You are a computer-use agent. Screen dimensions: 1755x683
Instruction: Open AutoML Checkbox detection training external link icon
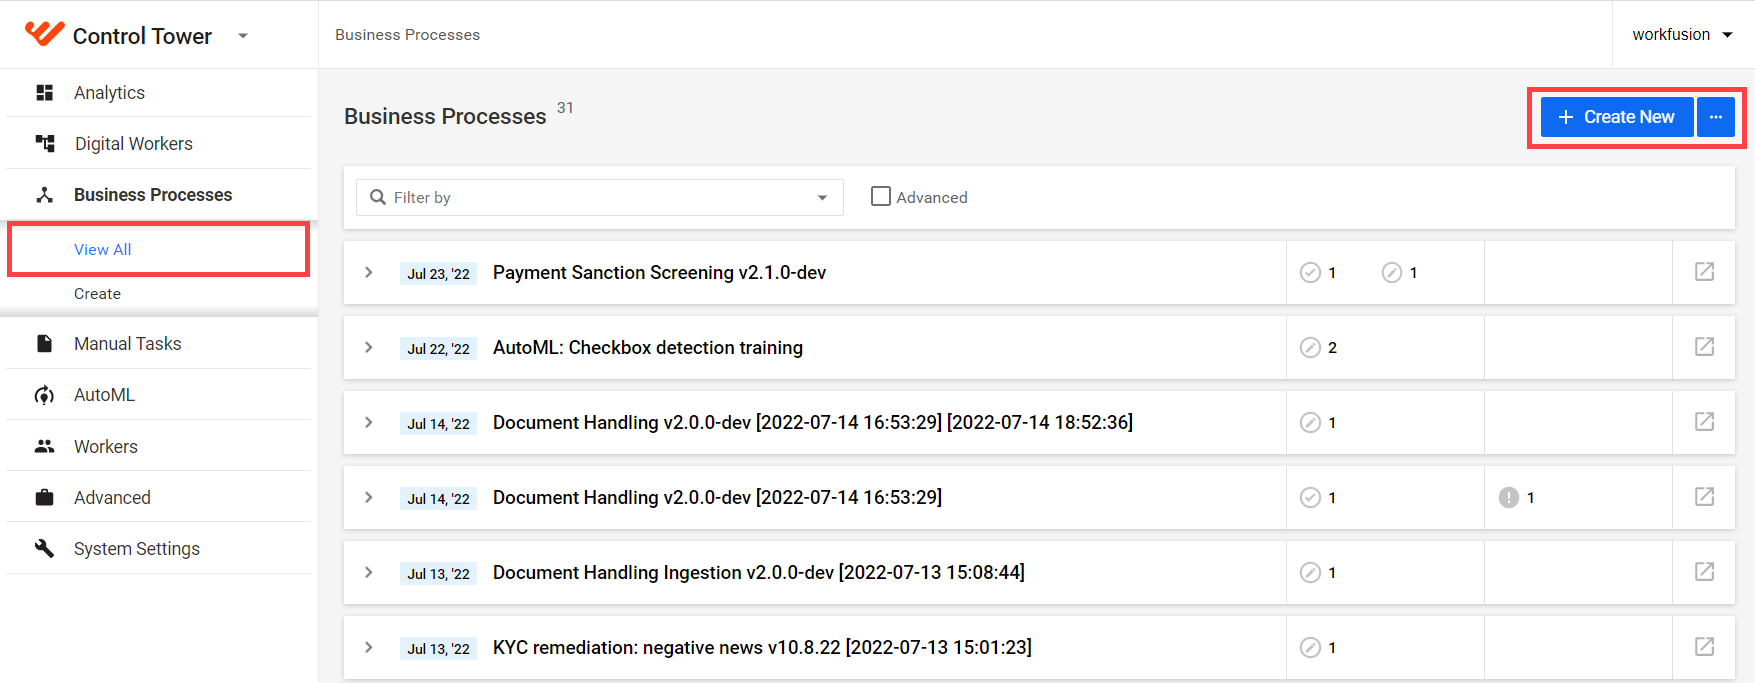(1704, 347)
